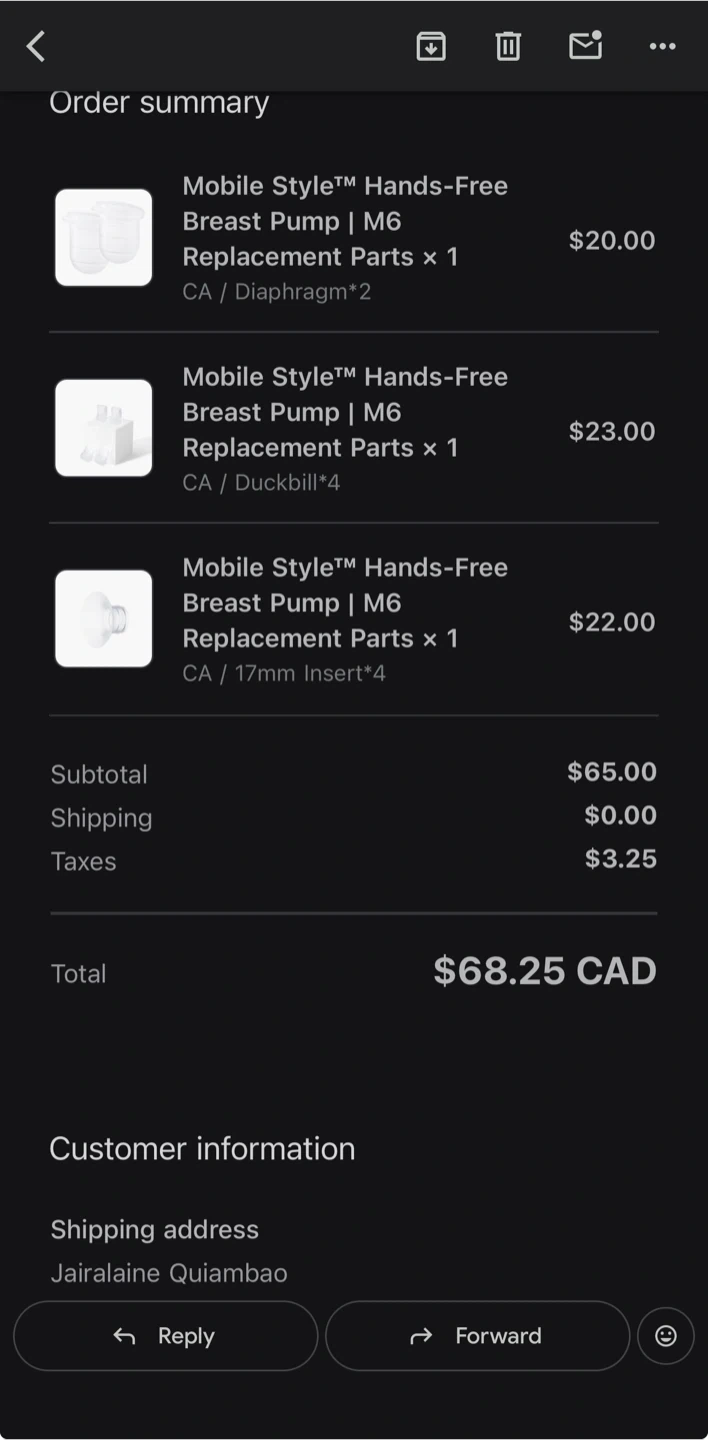Tap the Diaphragm product thumbnail
This screenshot has height=1440, width=708.
point(104,238)
